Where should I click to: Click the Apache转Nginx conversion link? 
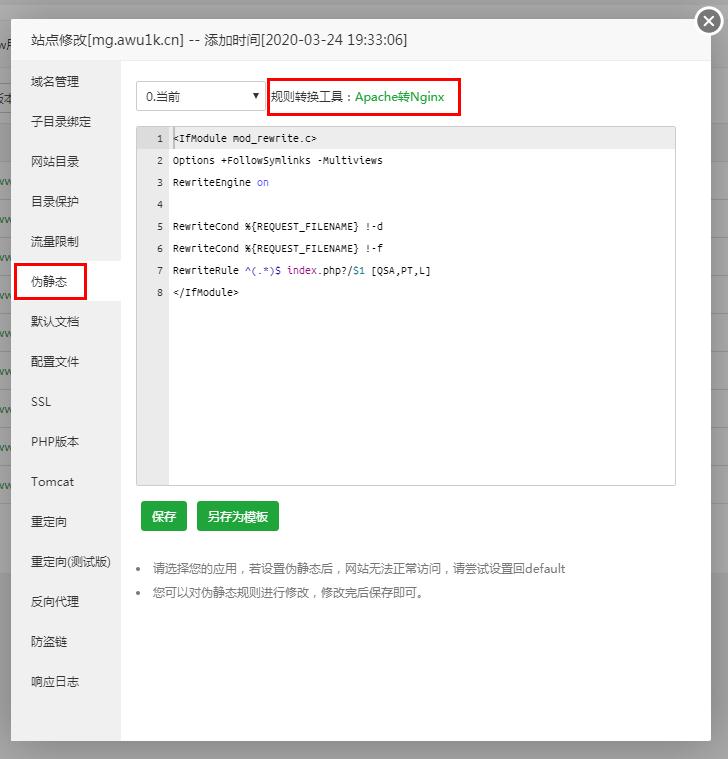coord(399,97)
